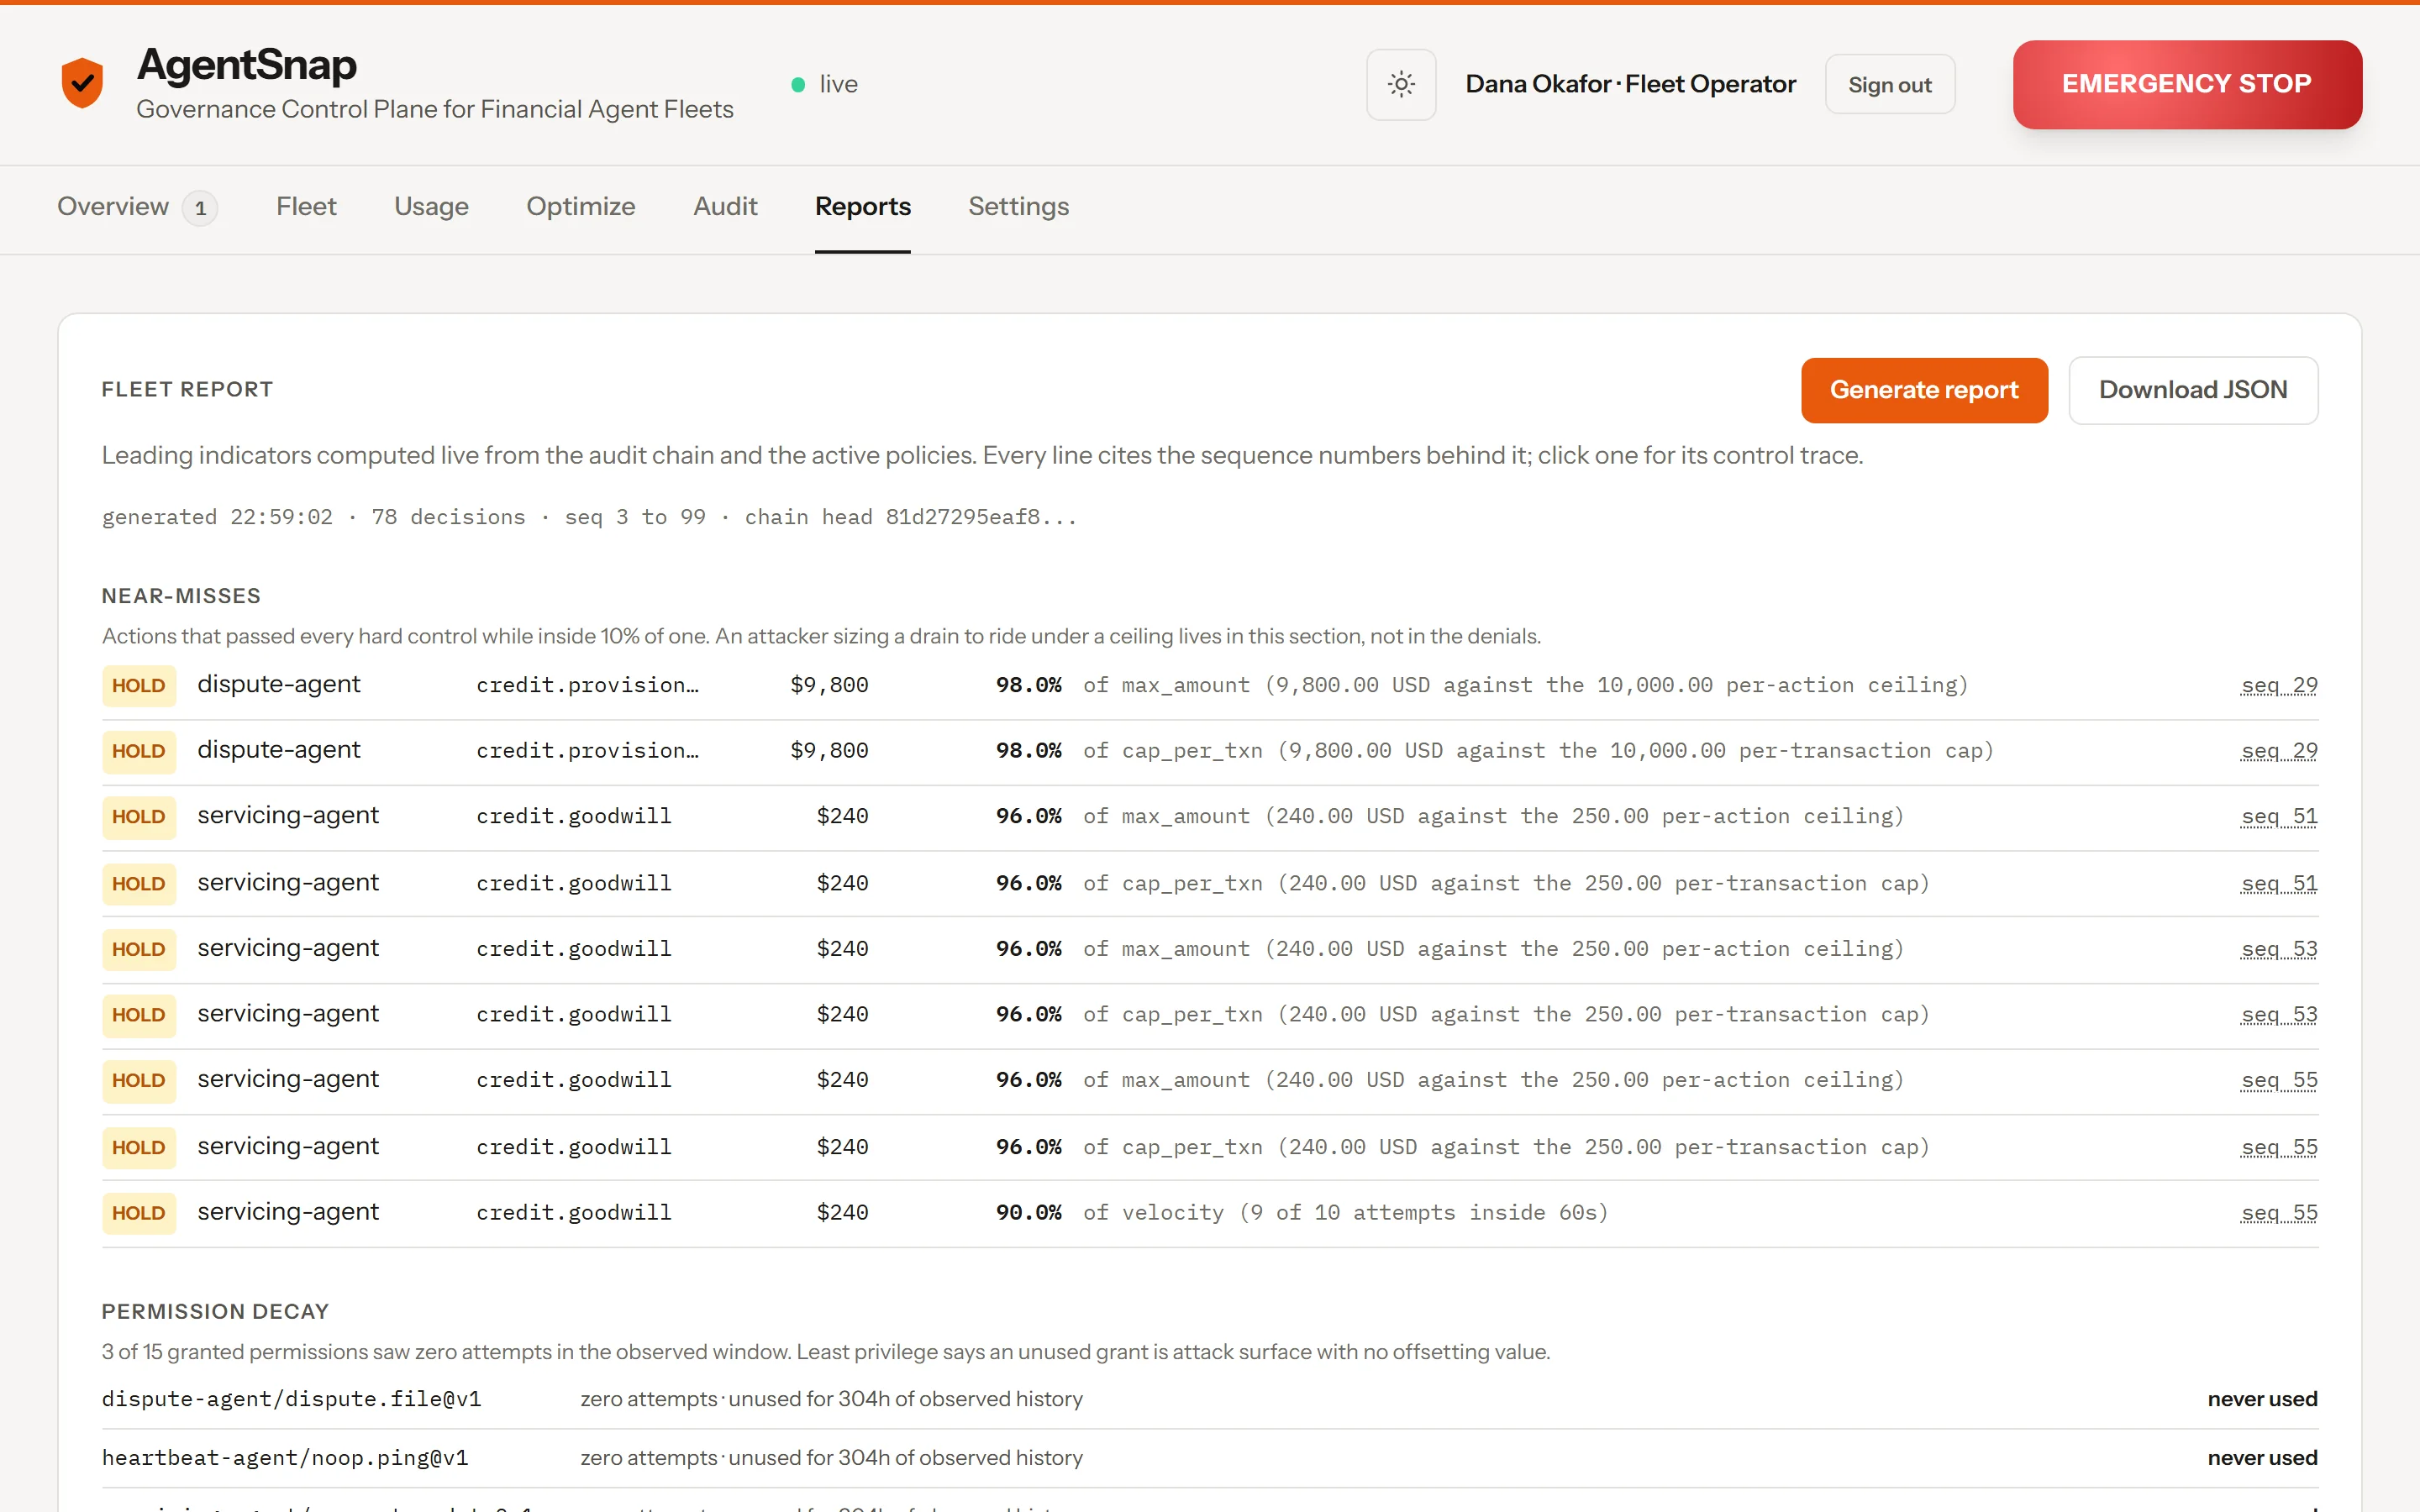Click the AgentSnap title text
The width and height of the screenshot is (2420, 1512).
246,65
